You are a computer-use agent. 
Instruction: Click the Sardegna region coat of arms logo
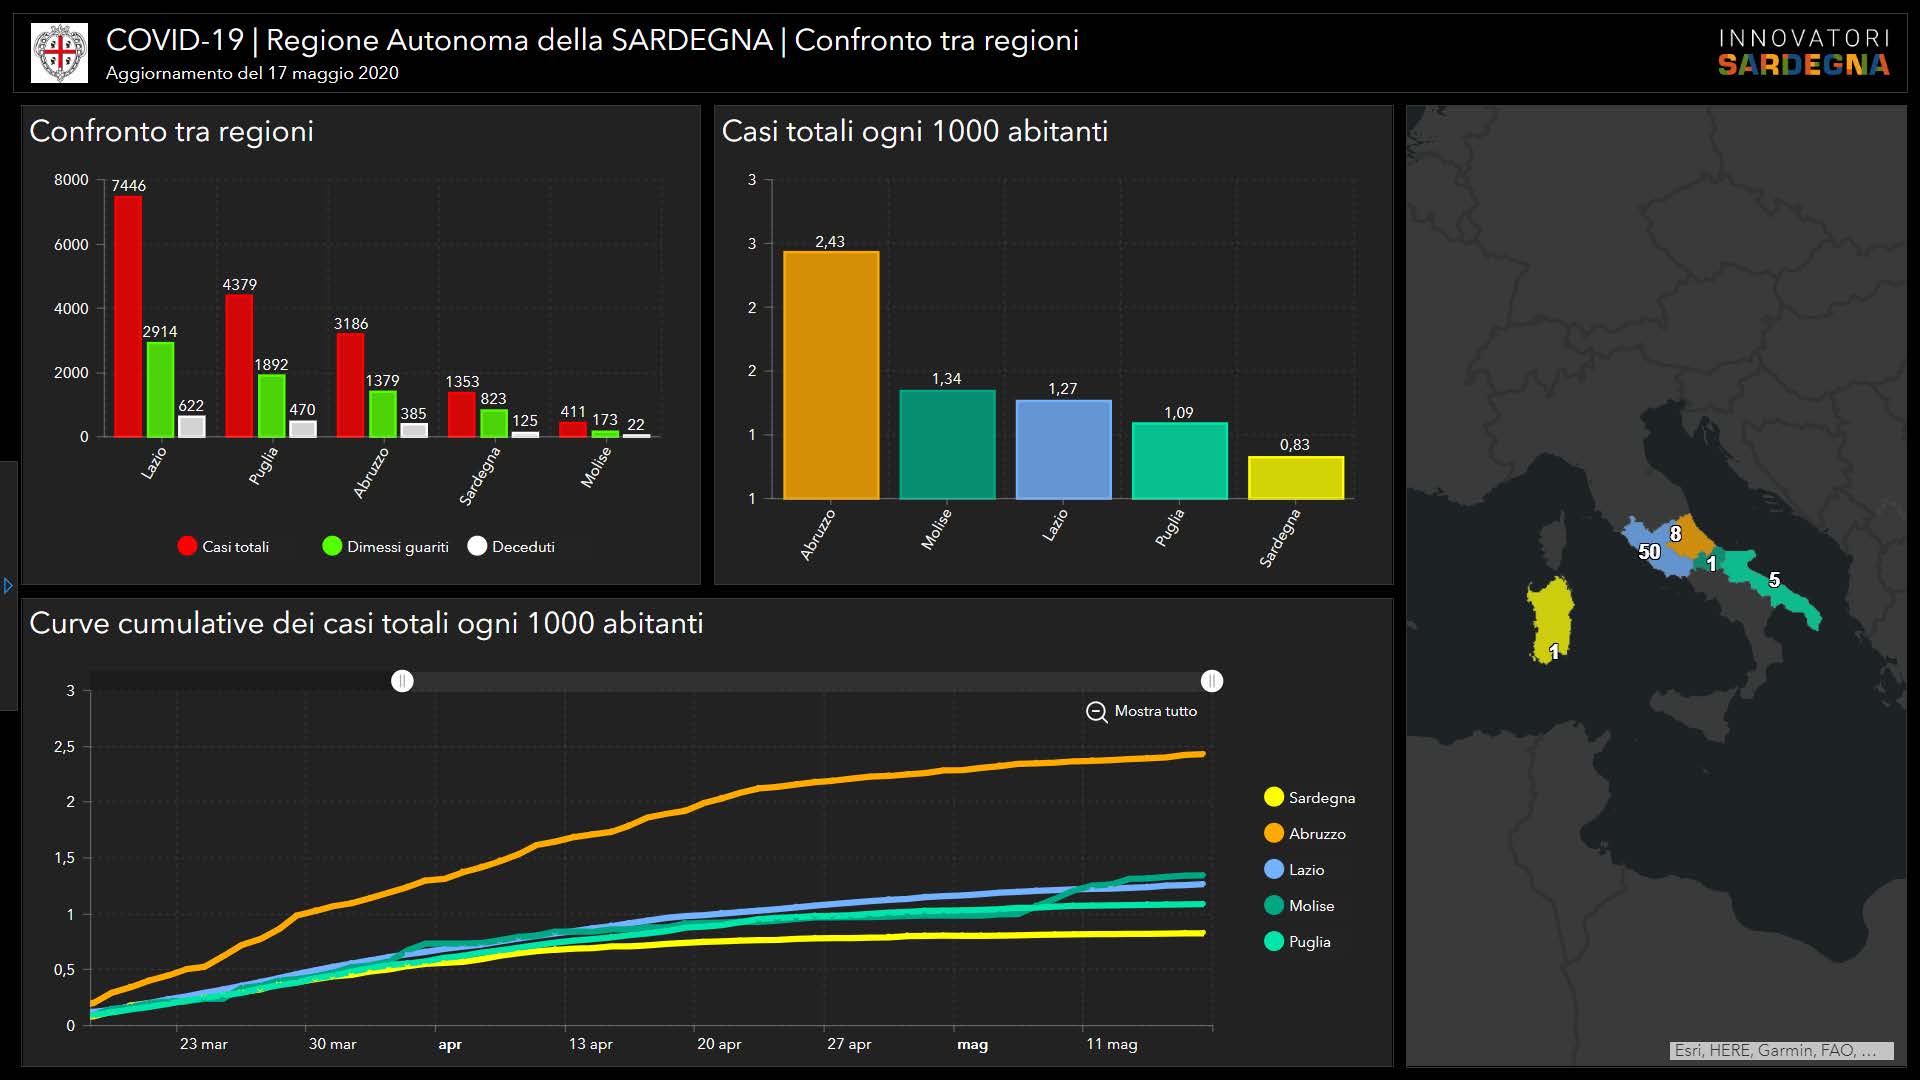[60, 53]
